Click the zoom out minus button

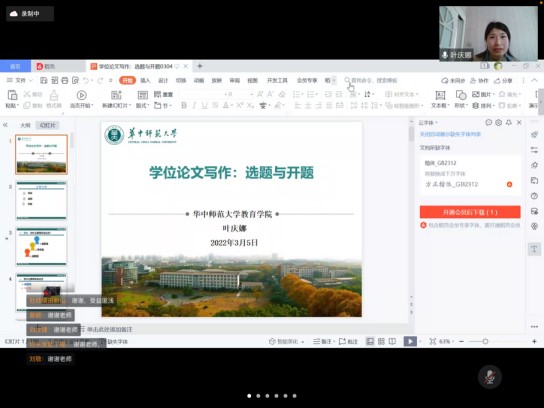click(461, 342)
